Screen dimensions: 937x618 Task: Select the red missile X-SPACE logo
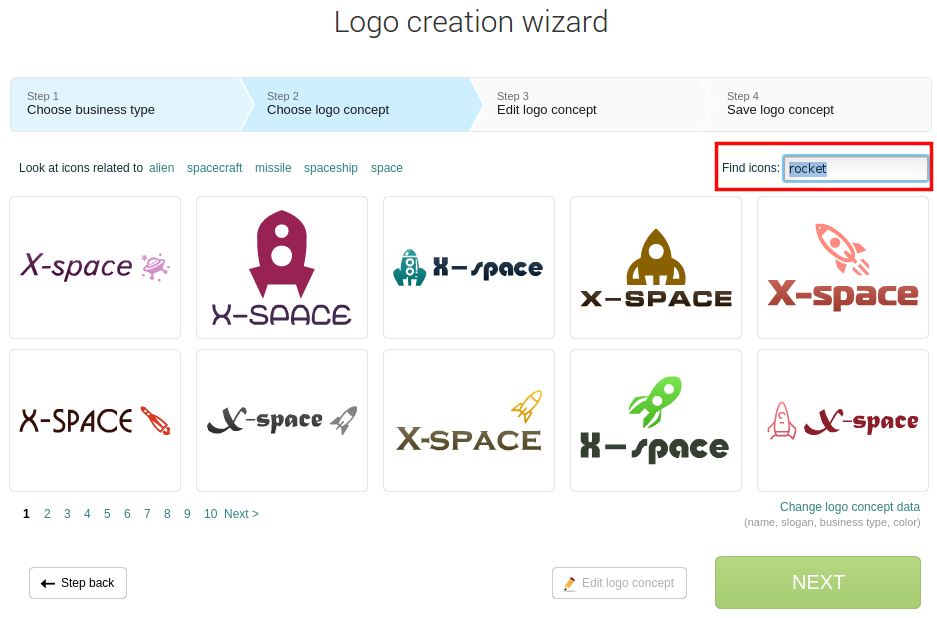pos(95,420)
